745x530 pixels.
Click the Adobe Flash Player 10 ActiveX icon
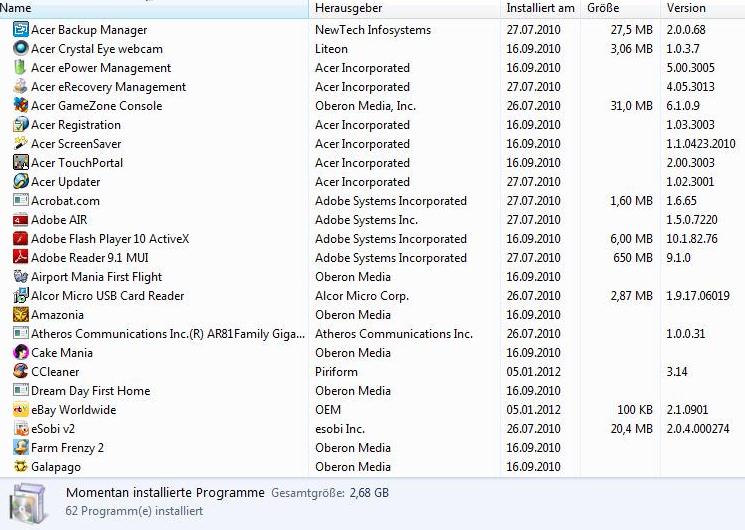pos(21,239)
